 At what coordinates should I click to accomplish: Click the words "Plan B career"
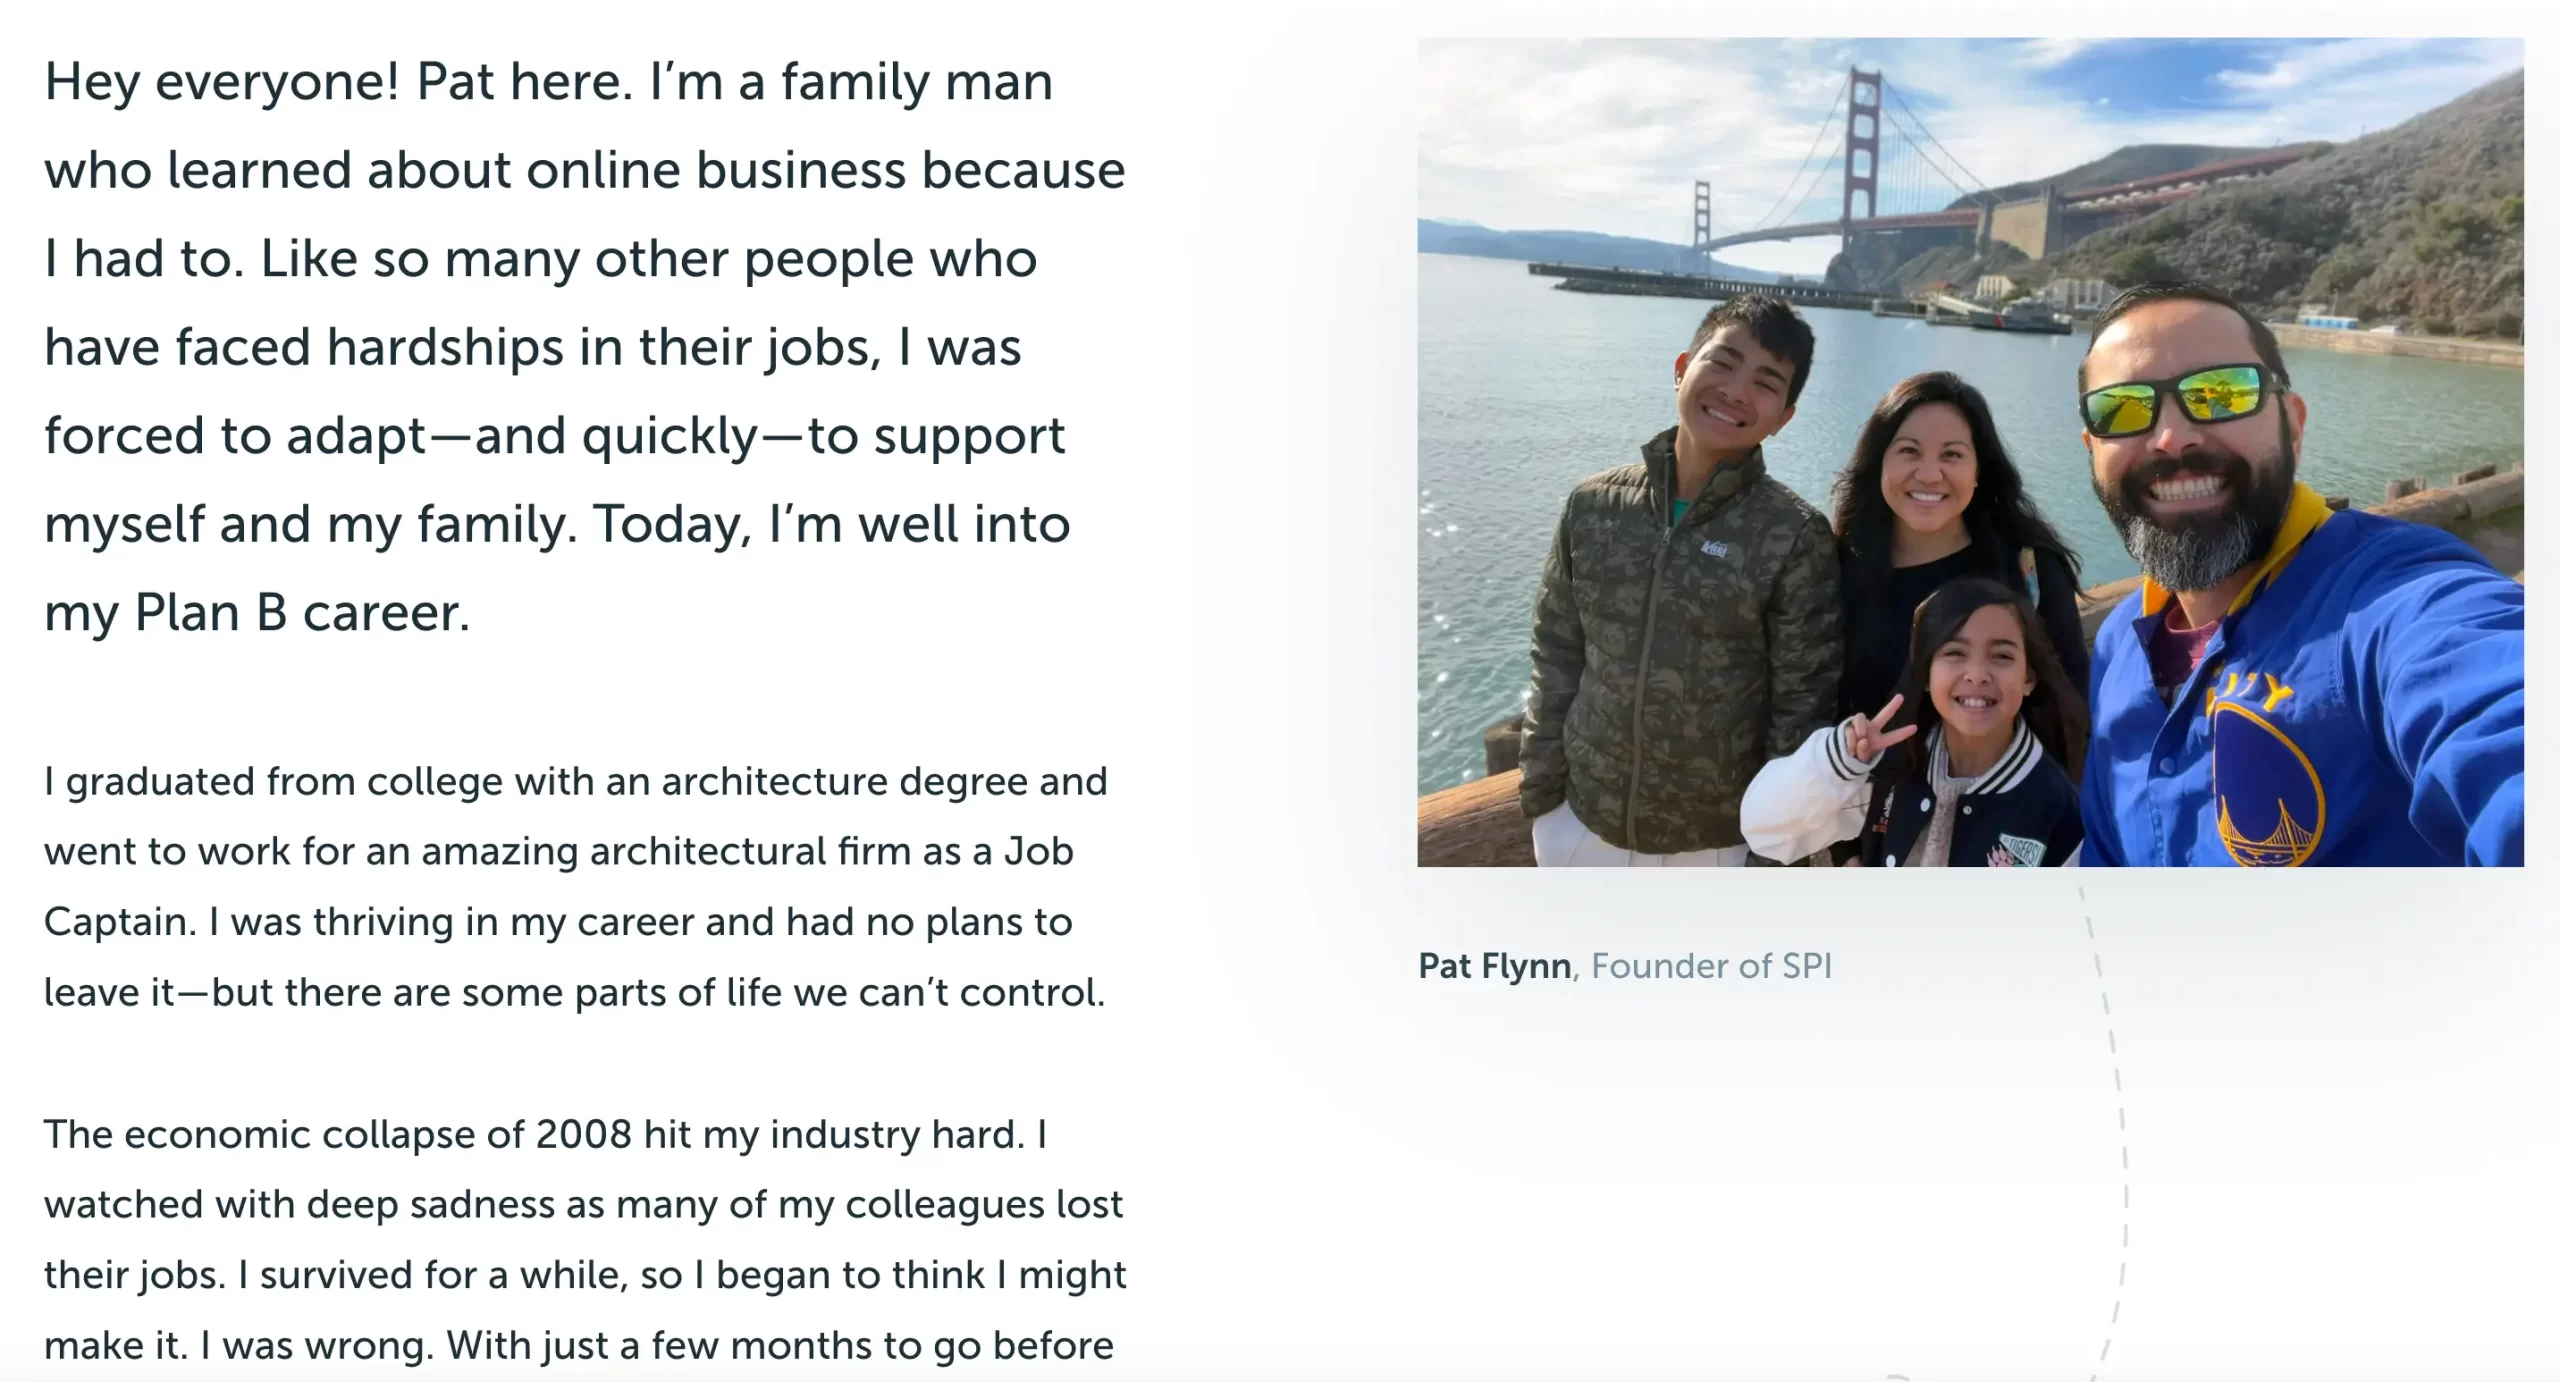[301, 613]
